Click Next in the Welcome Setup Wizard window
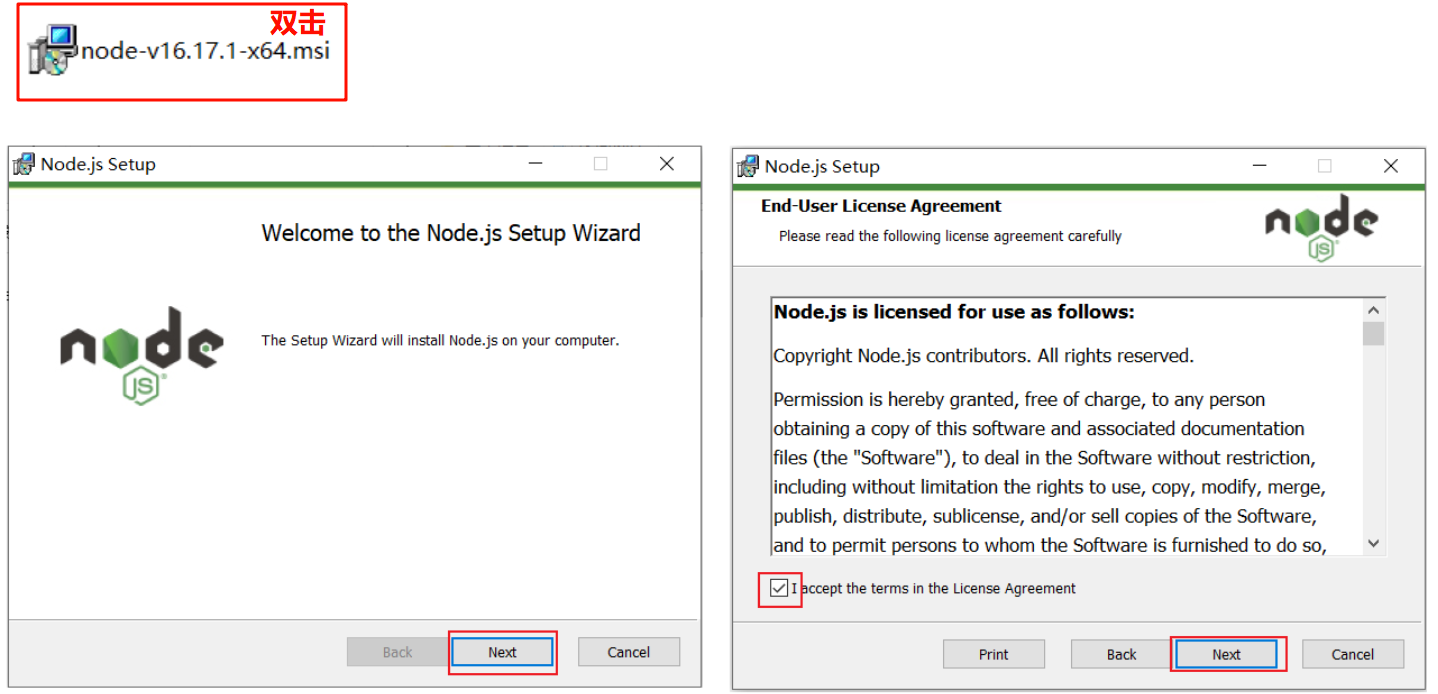Image resolution: width=1438 pixels, height=694 pixels. click(x=502, y=652)
